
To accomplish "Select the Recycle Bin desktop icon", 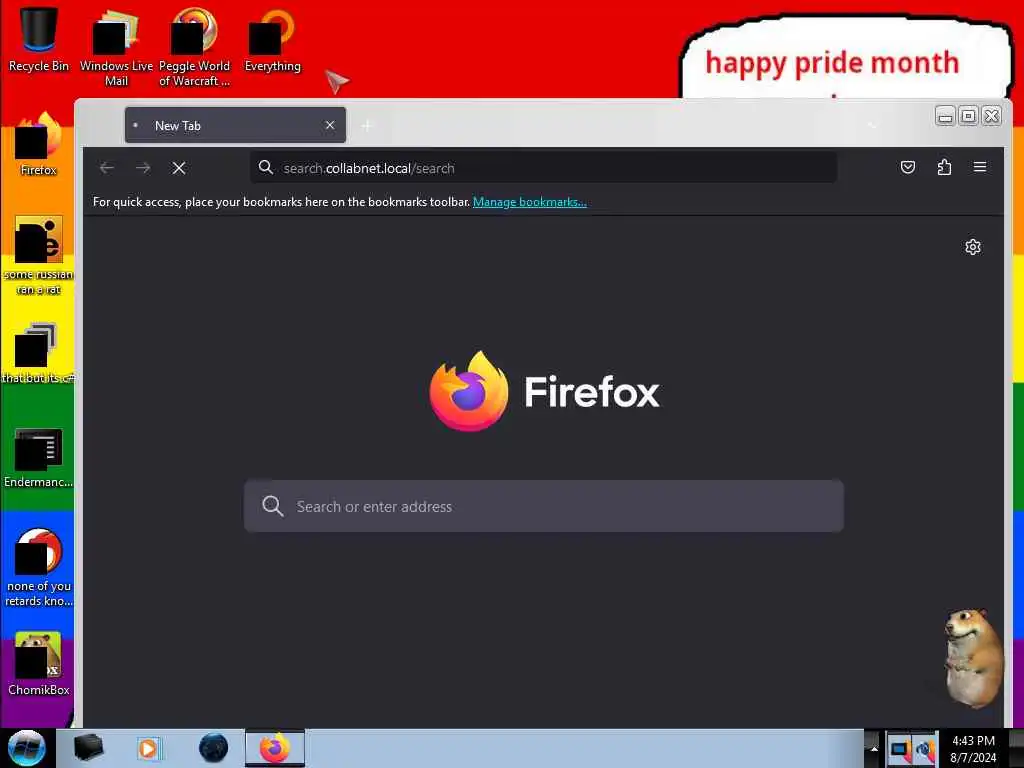I will pos(39,39).
